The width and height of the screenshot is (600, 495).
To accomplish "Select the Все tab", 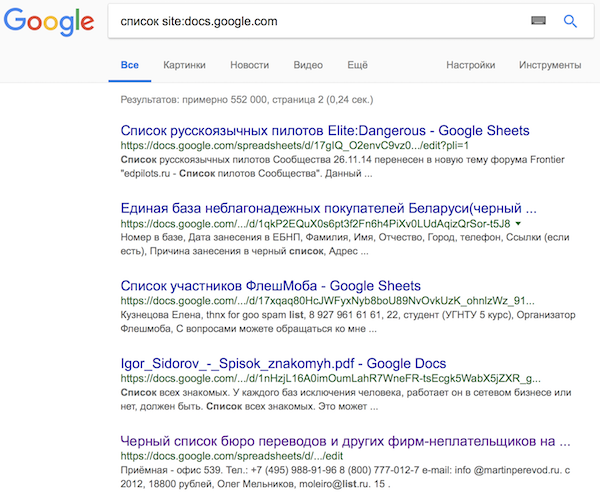I will point(130,65).
